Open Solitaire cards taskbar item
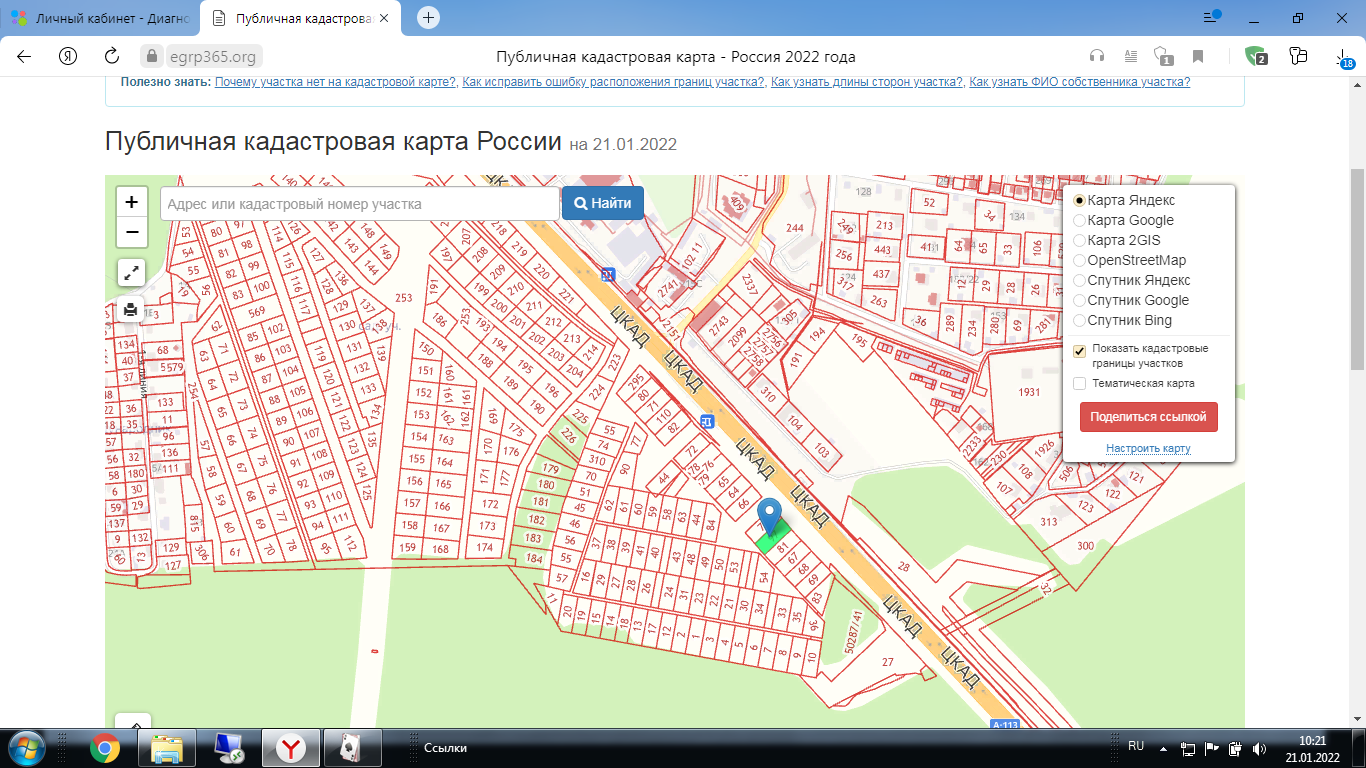The height and width of the screenshot is (768, 1366). coord(353,748)
